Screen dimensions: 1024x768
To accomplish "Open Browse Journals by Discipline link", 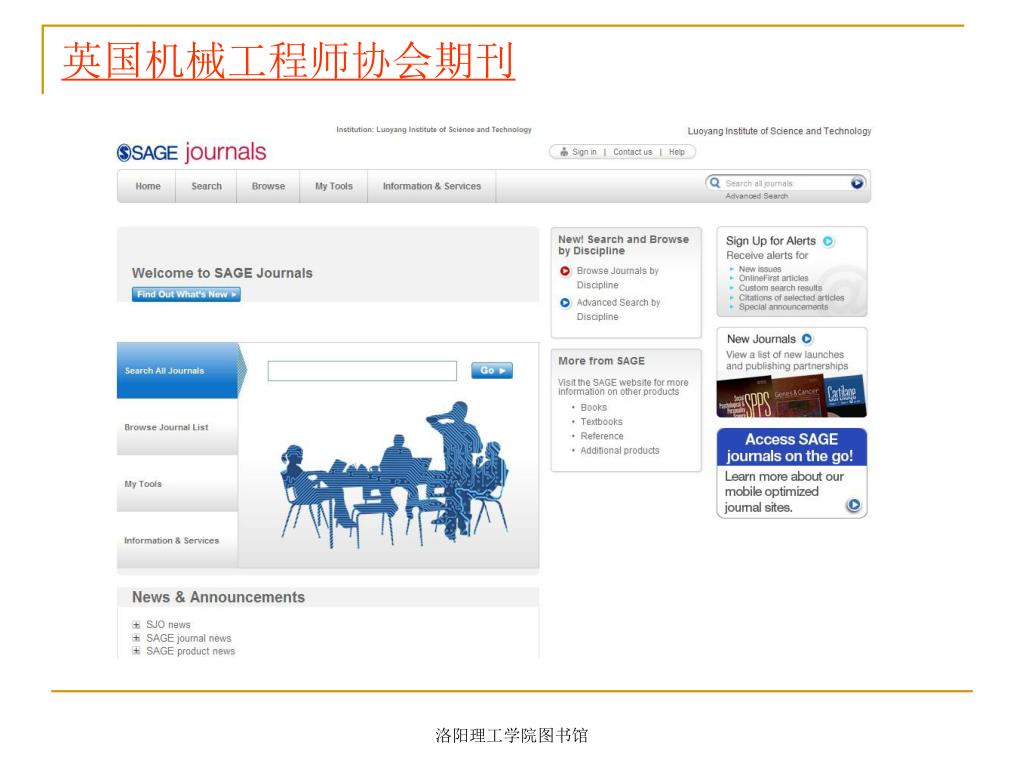I will pyautogui.click(x=617, y=278).
